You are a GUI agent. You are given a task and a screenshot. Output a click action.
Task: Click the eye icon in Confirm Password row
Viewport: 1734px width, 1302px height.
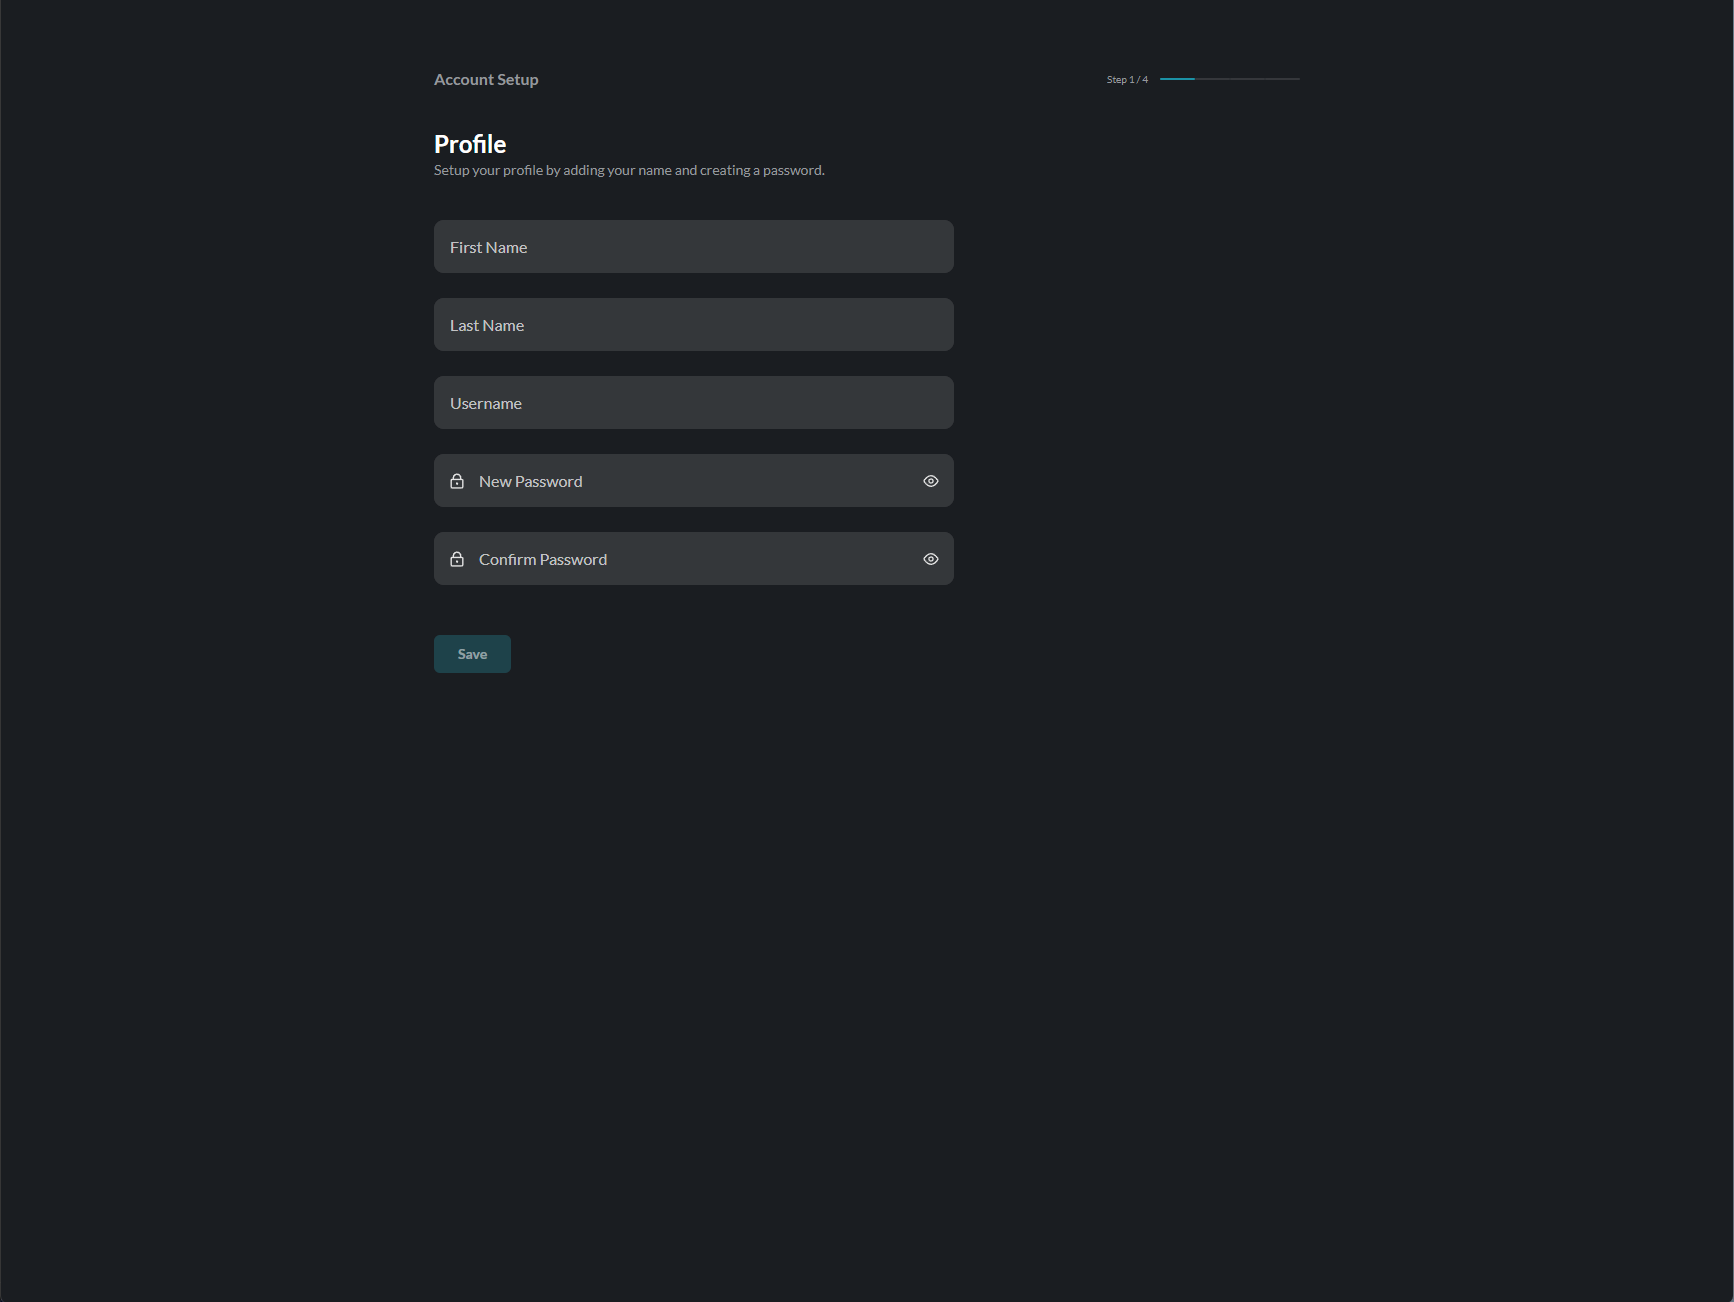pos(930,558)
